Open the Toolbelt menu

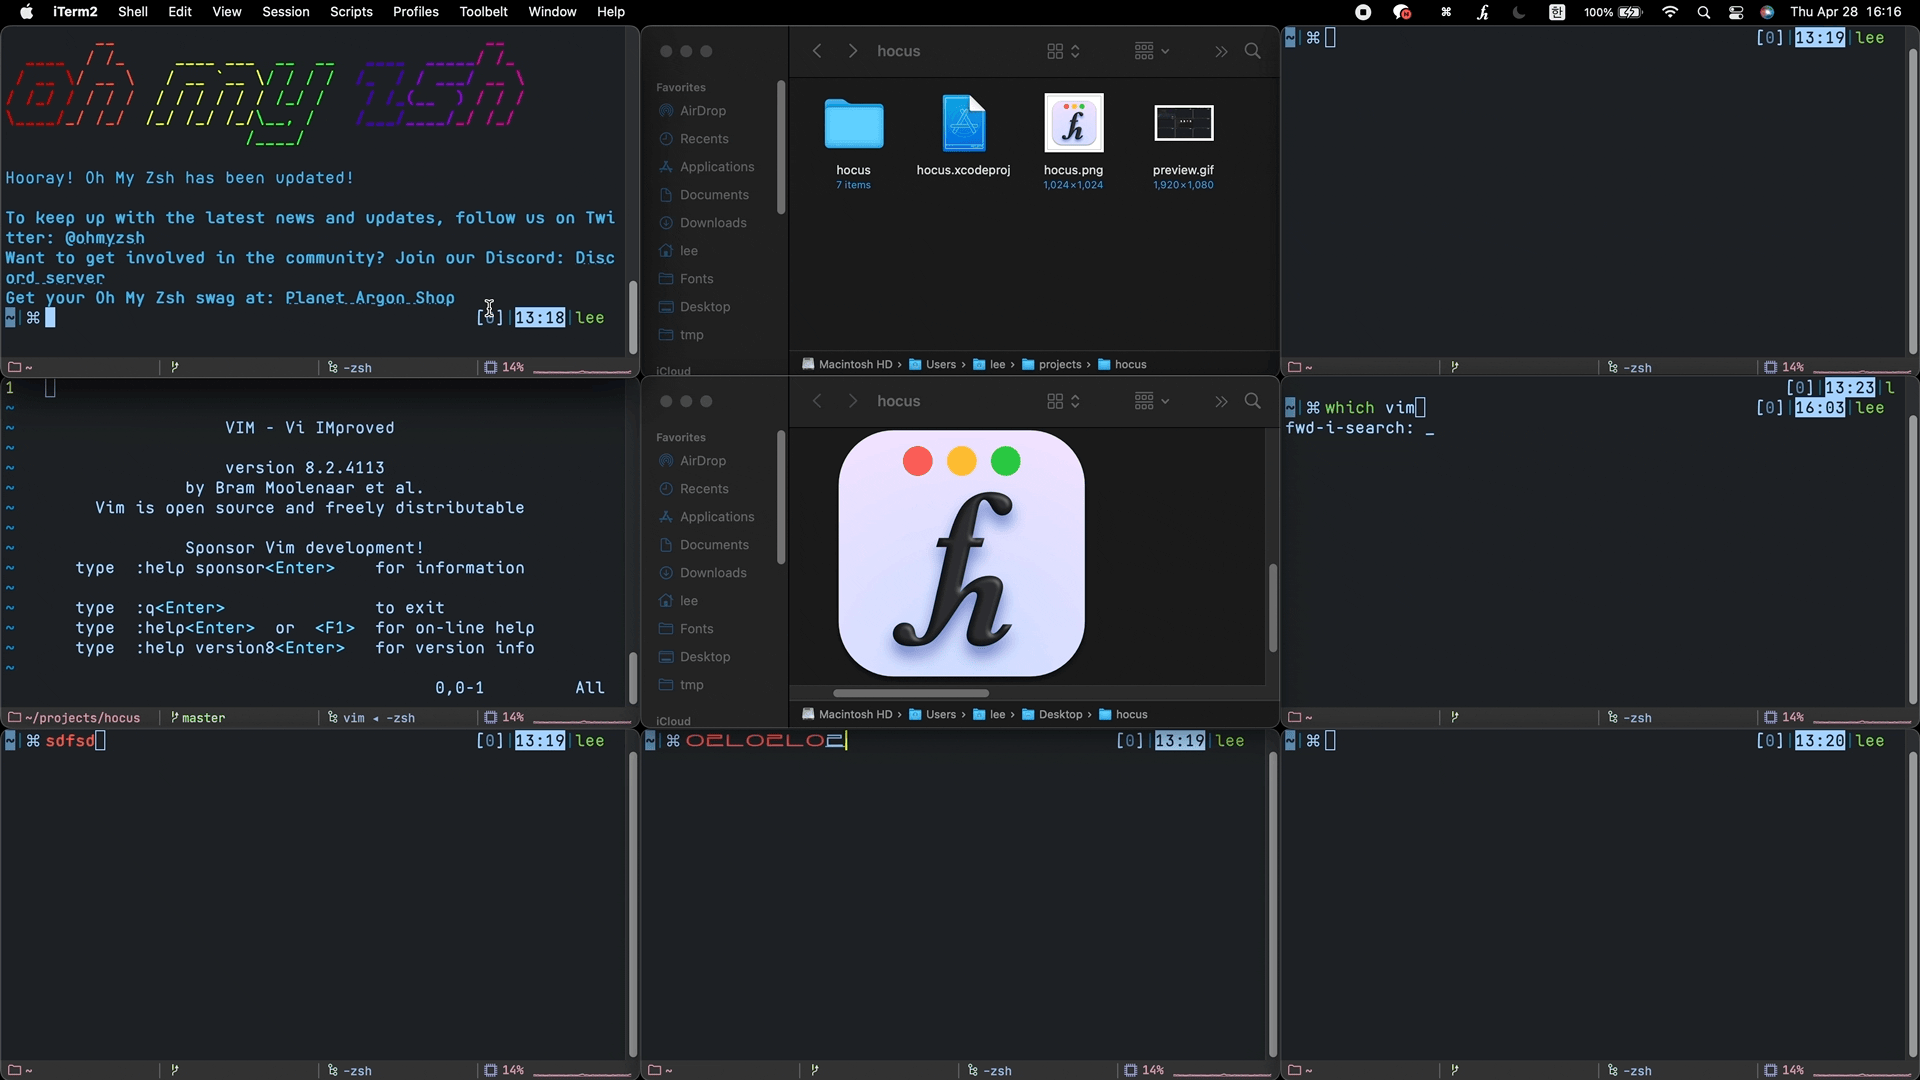[x=484, y=12]
